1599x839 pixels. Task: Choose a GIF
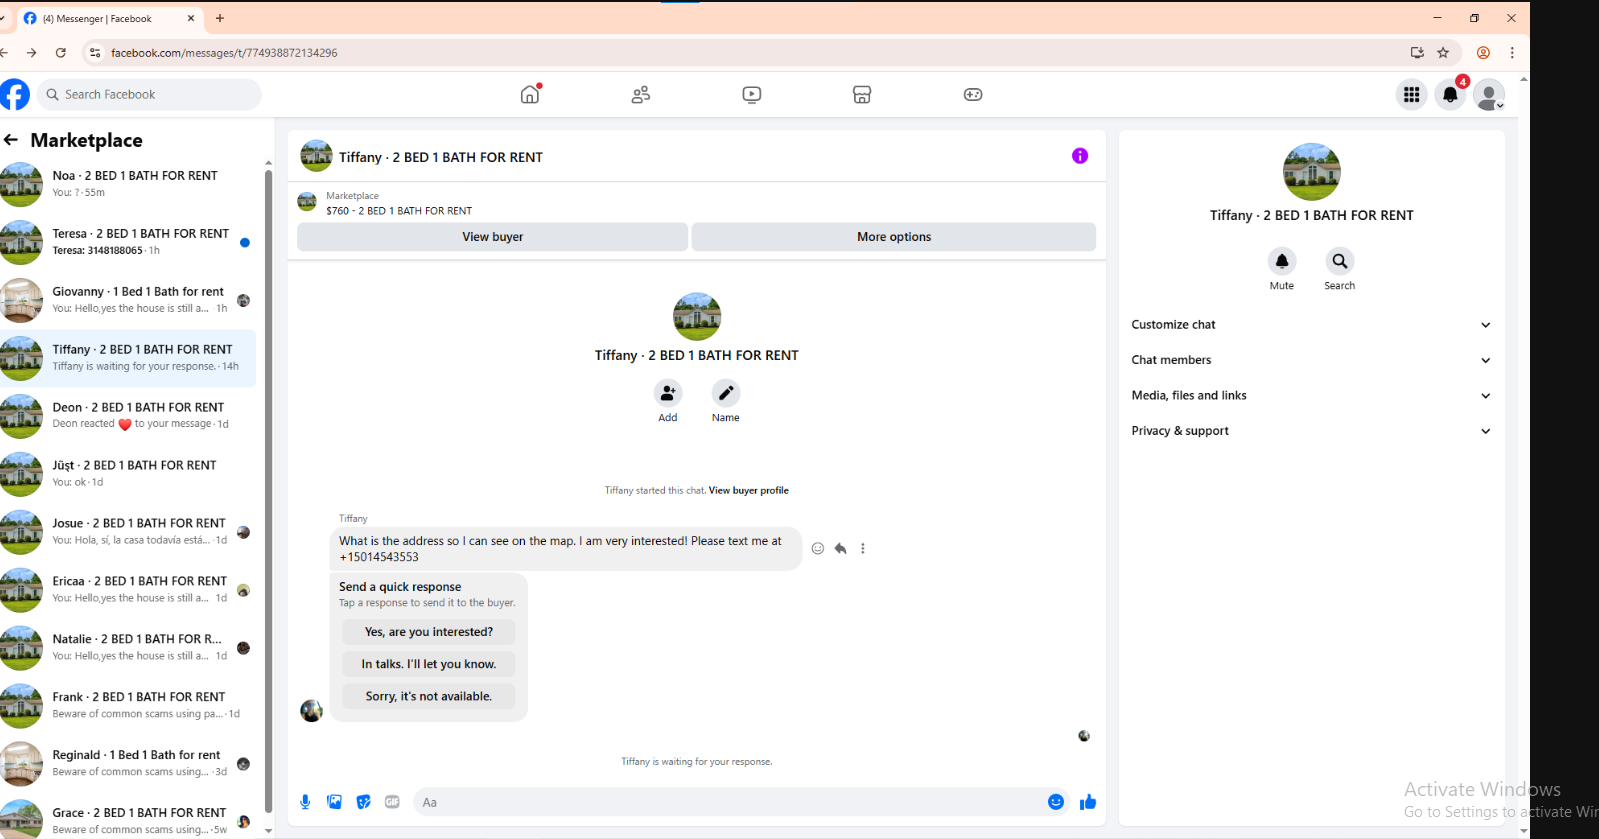pos(392,802)
